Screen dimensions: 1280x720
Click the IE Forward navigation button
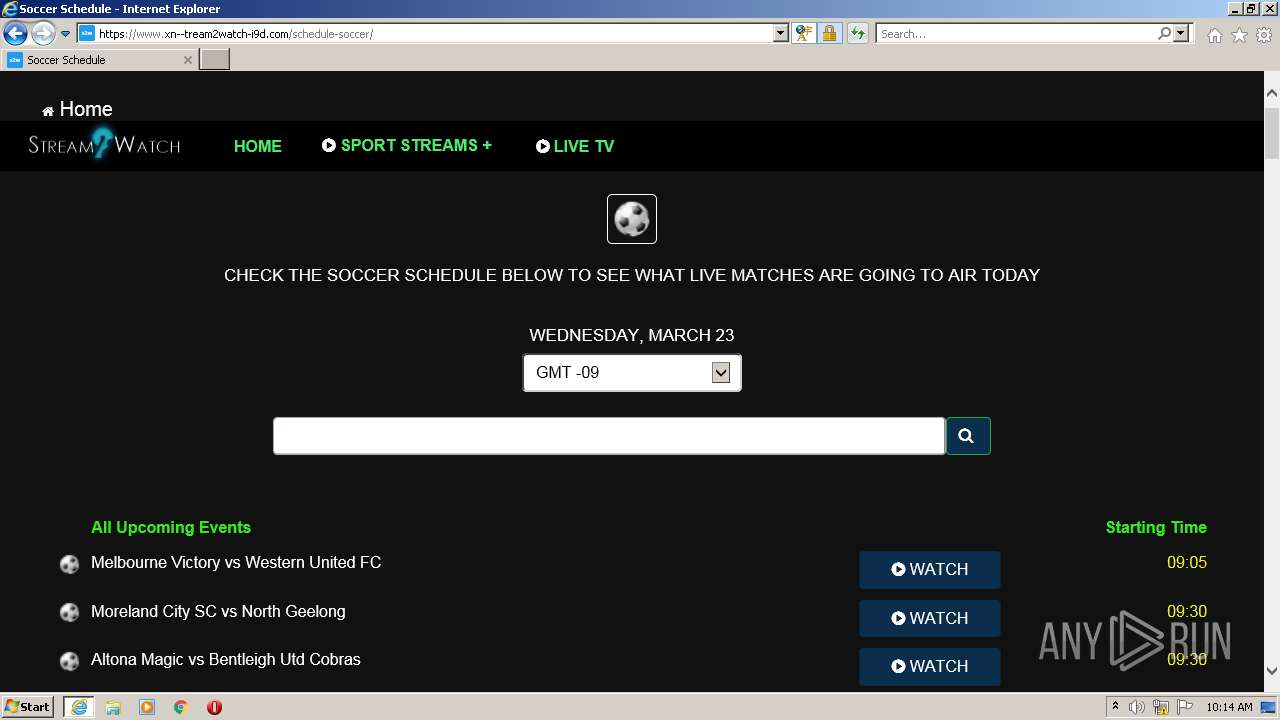(x=43, y=33)
